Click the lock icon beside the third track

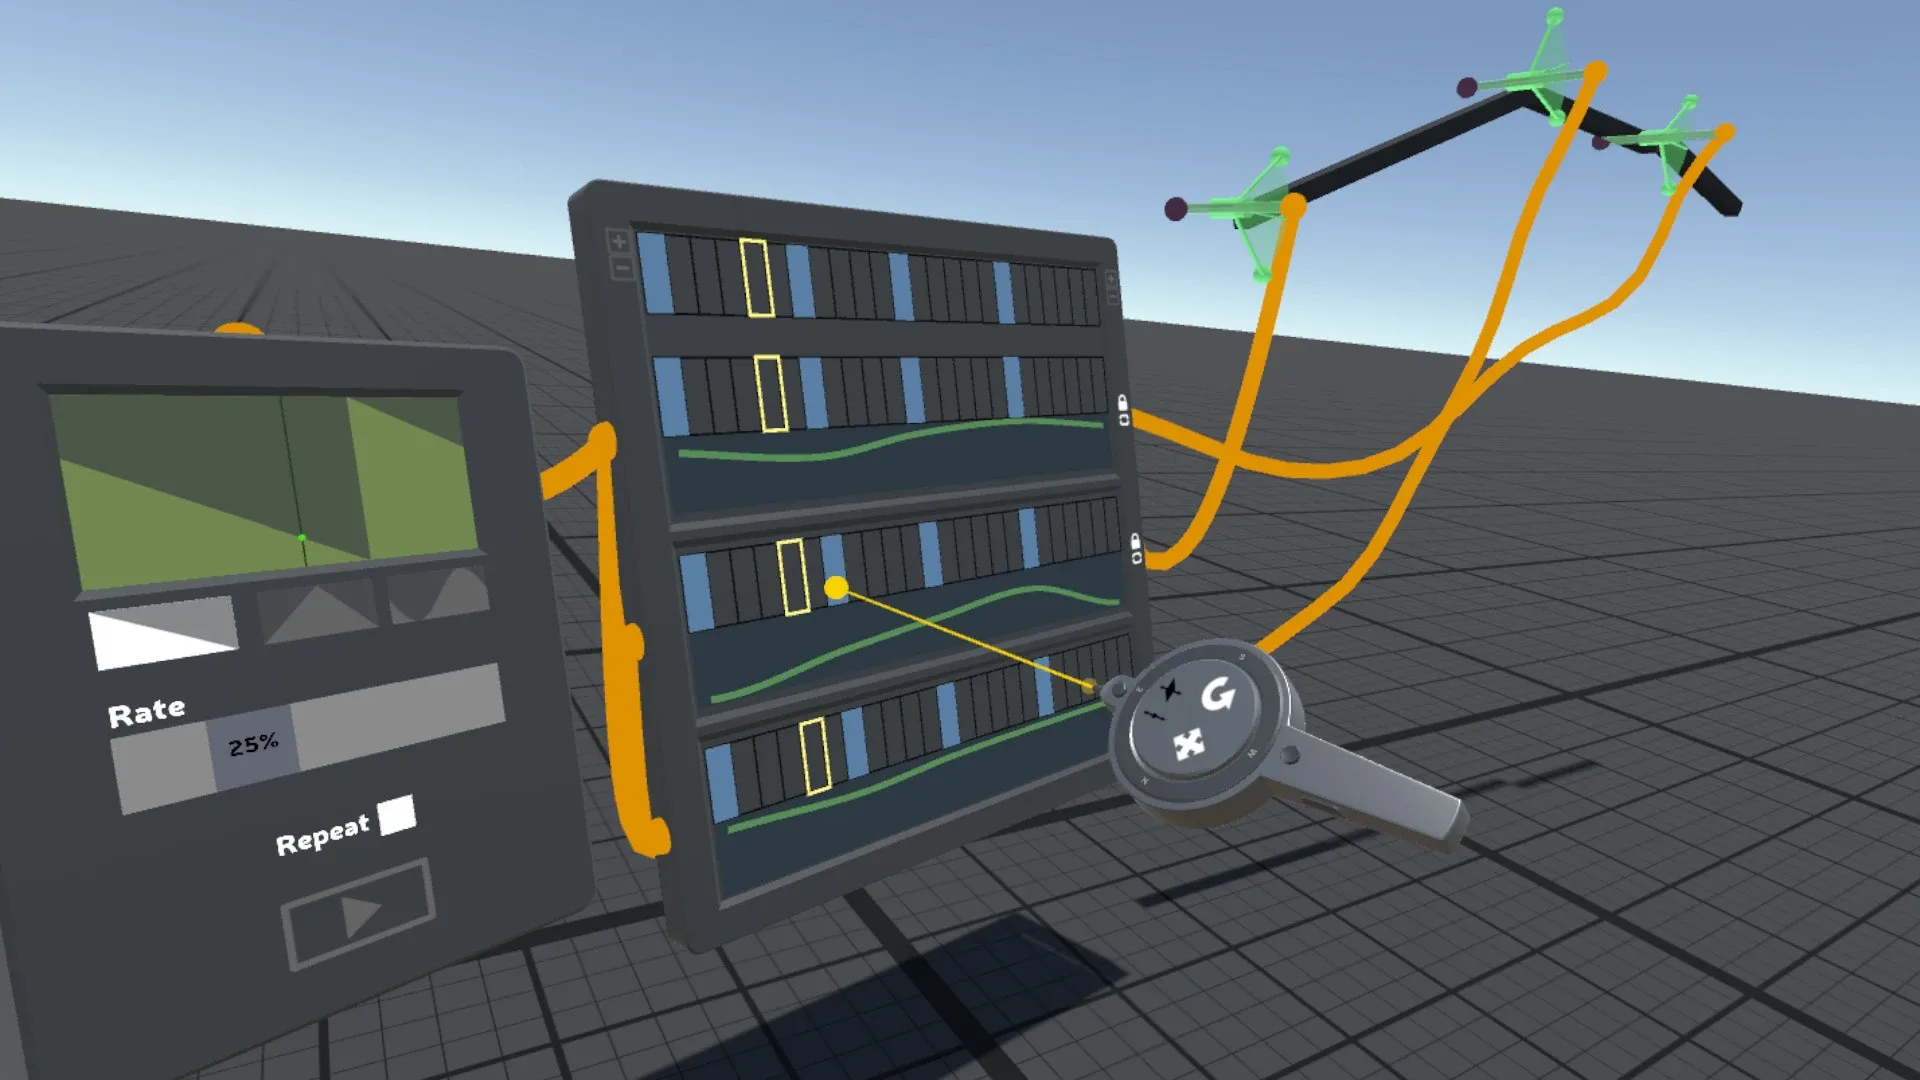pyautogui.click(x=1135, y=541)
